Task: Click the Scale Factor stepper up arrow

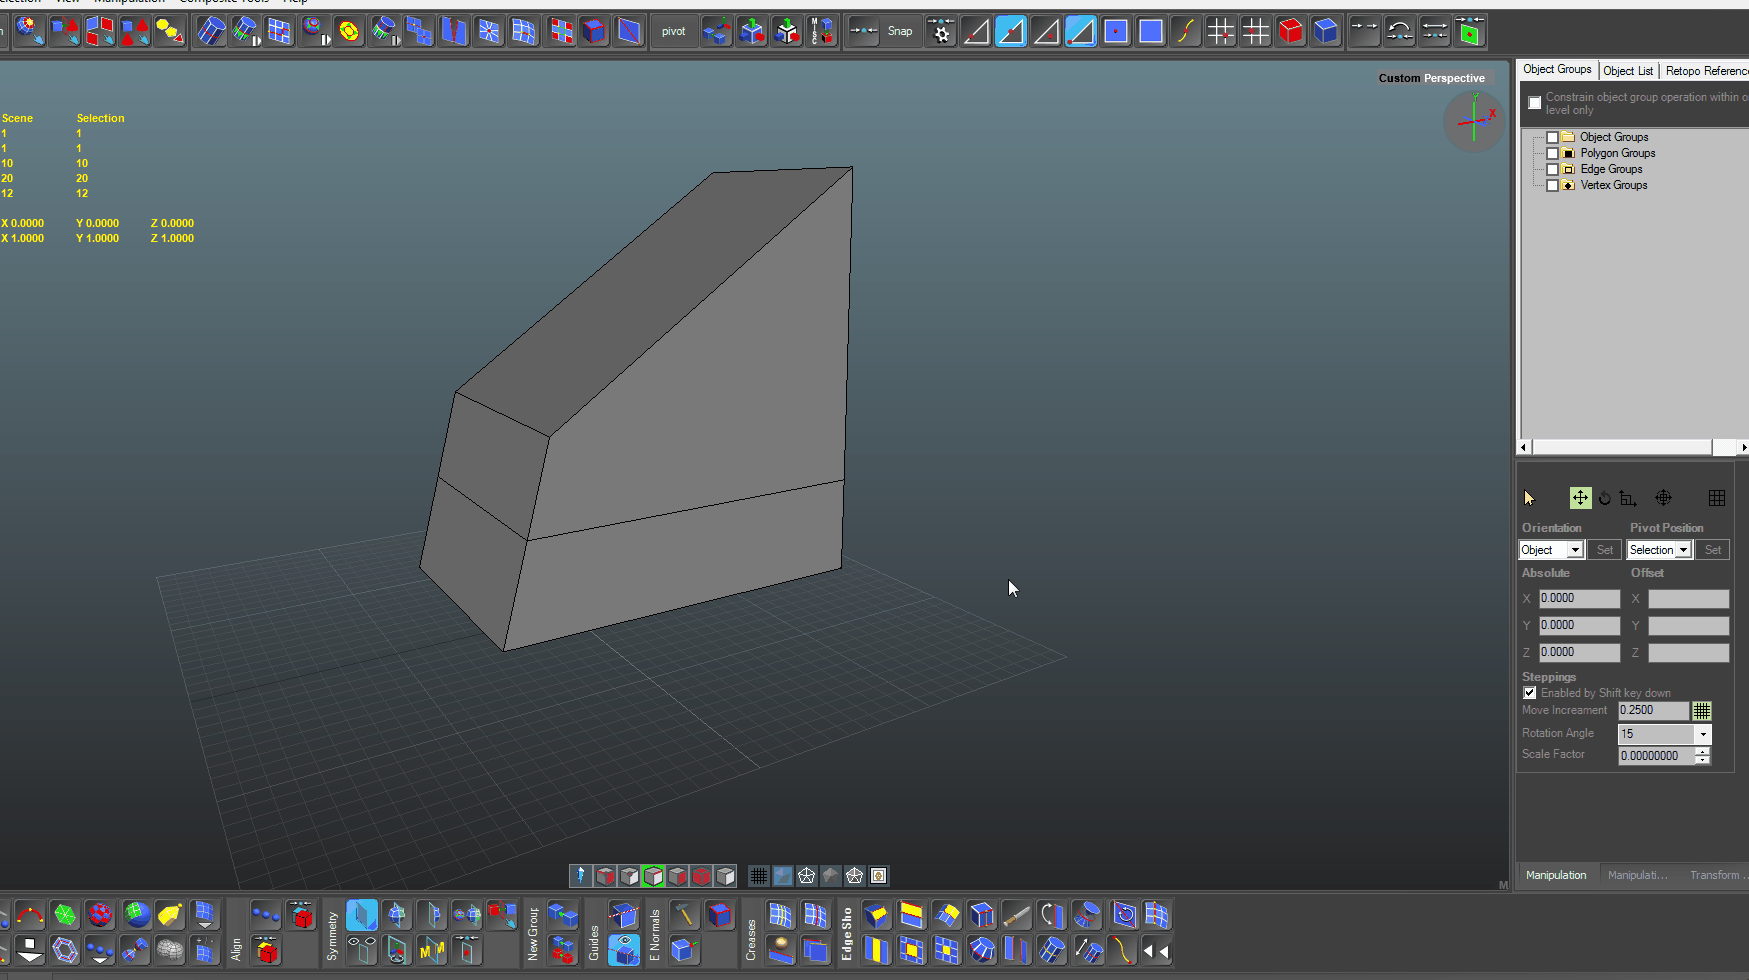Action: 1702,751
